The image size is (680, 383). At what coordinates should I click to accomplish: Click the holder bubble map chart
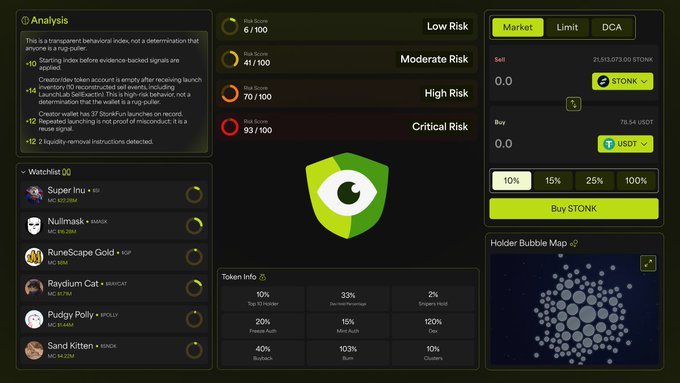pyautogui.click(x=574, y=310)
